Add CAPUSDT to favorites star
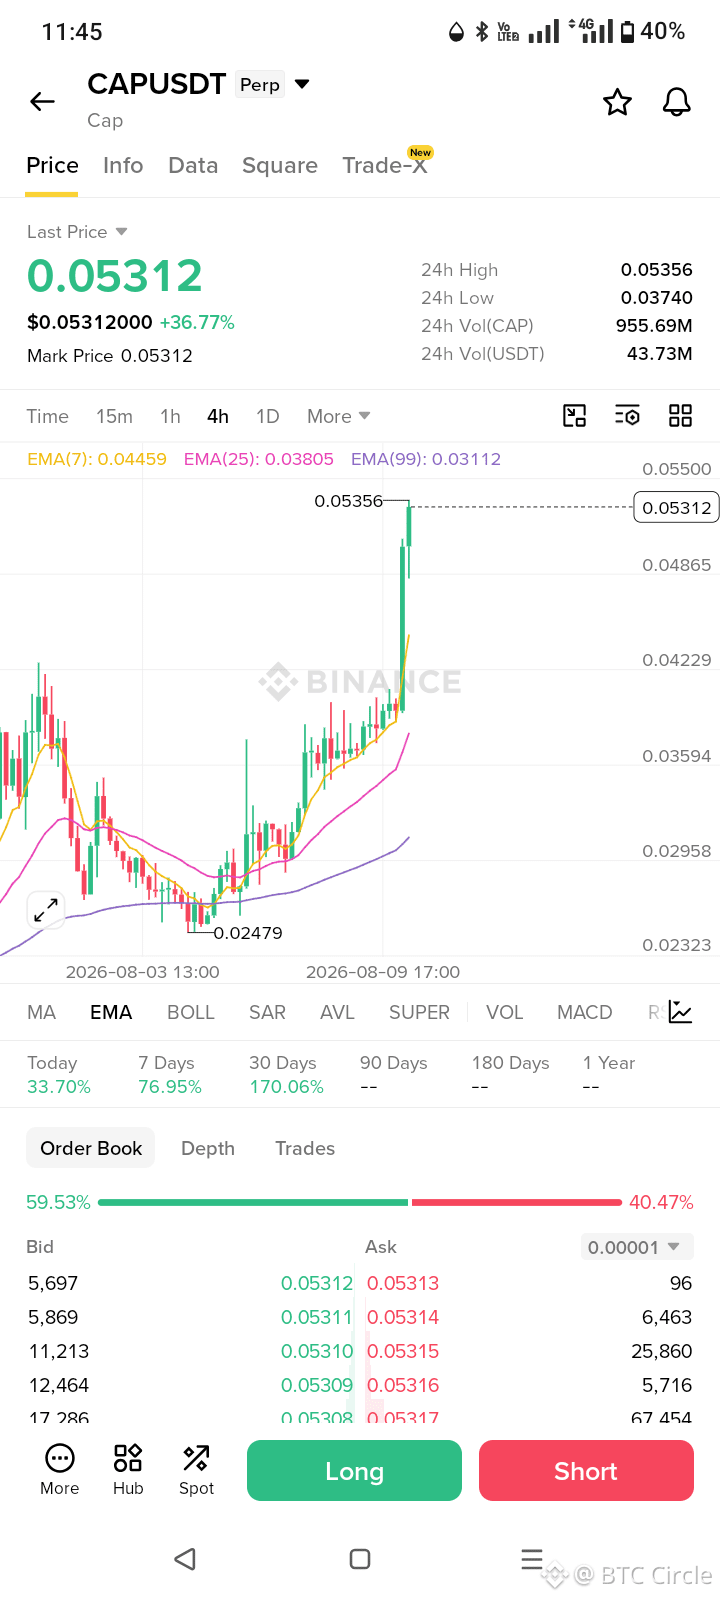 pos(617,102)
